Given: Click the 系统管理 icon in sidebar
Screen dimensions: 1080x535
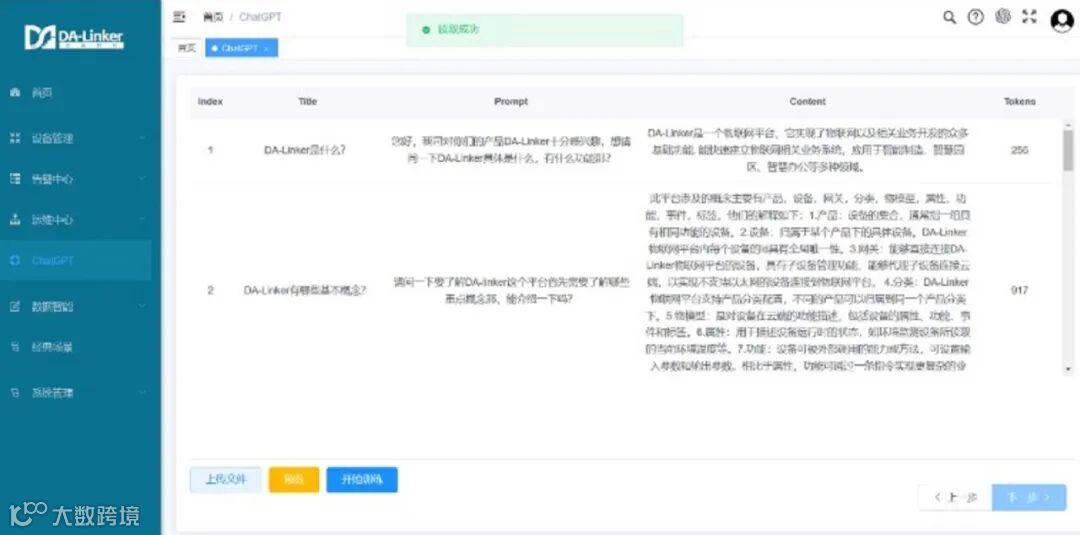Looking at the screenshot, I should (15, 392).
